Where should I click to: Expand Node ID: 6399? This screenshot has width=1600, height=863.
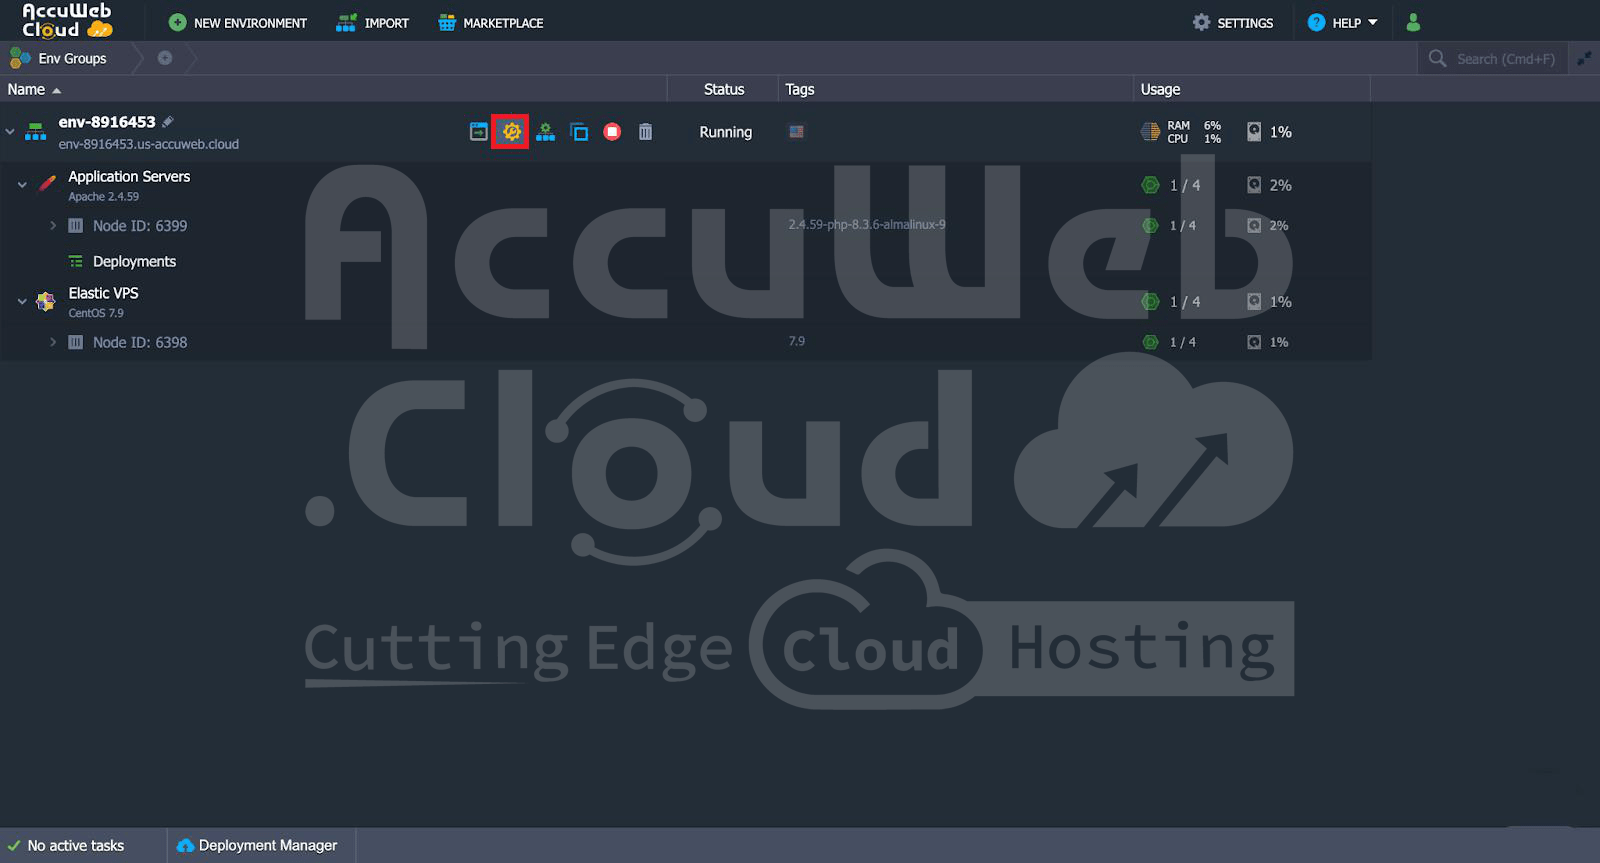[53, 226]
